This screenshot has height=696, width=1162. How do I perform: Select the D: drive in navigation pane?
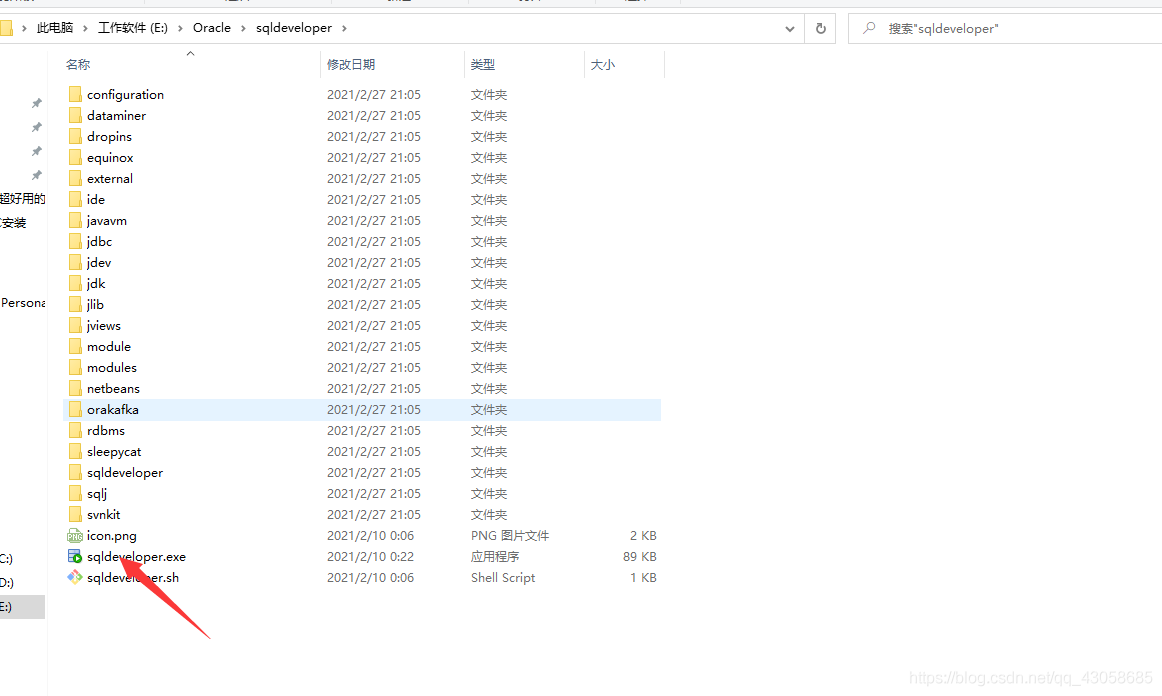pos(7,583)
